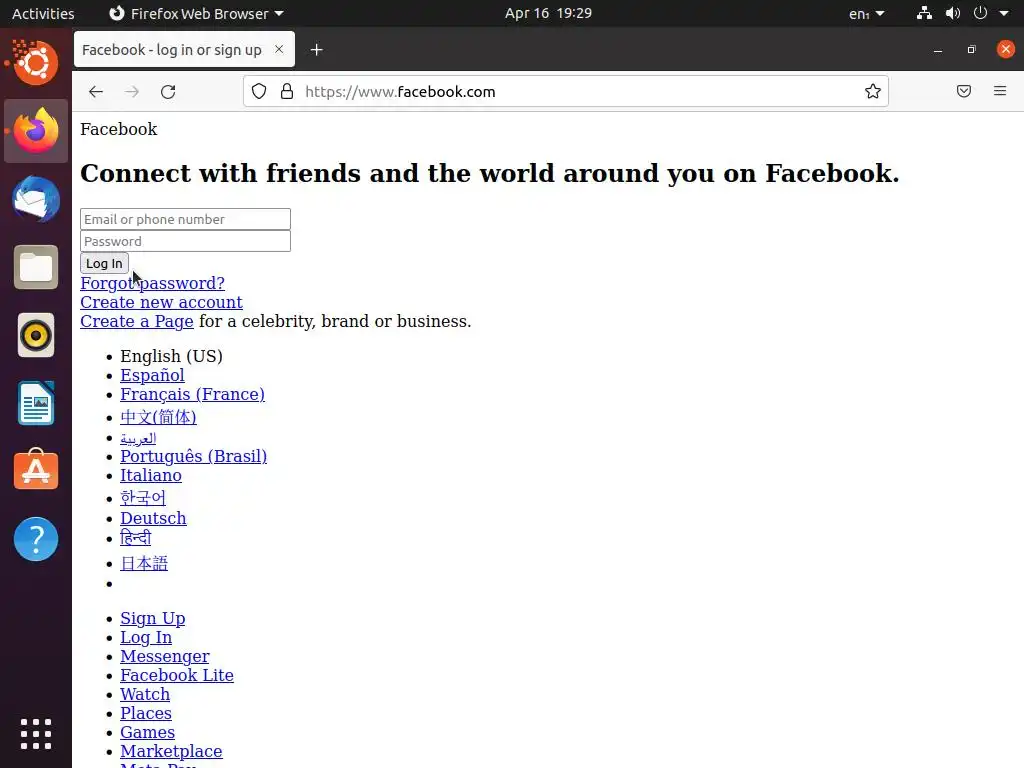View site security padlock info
The image size is (1024, 768).
pos(287,91)
